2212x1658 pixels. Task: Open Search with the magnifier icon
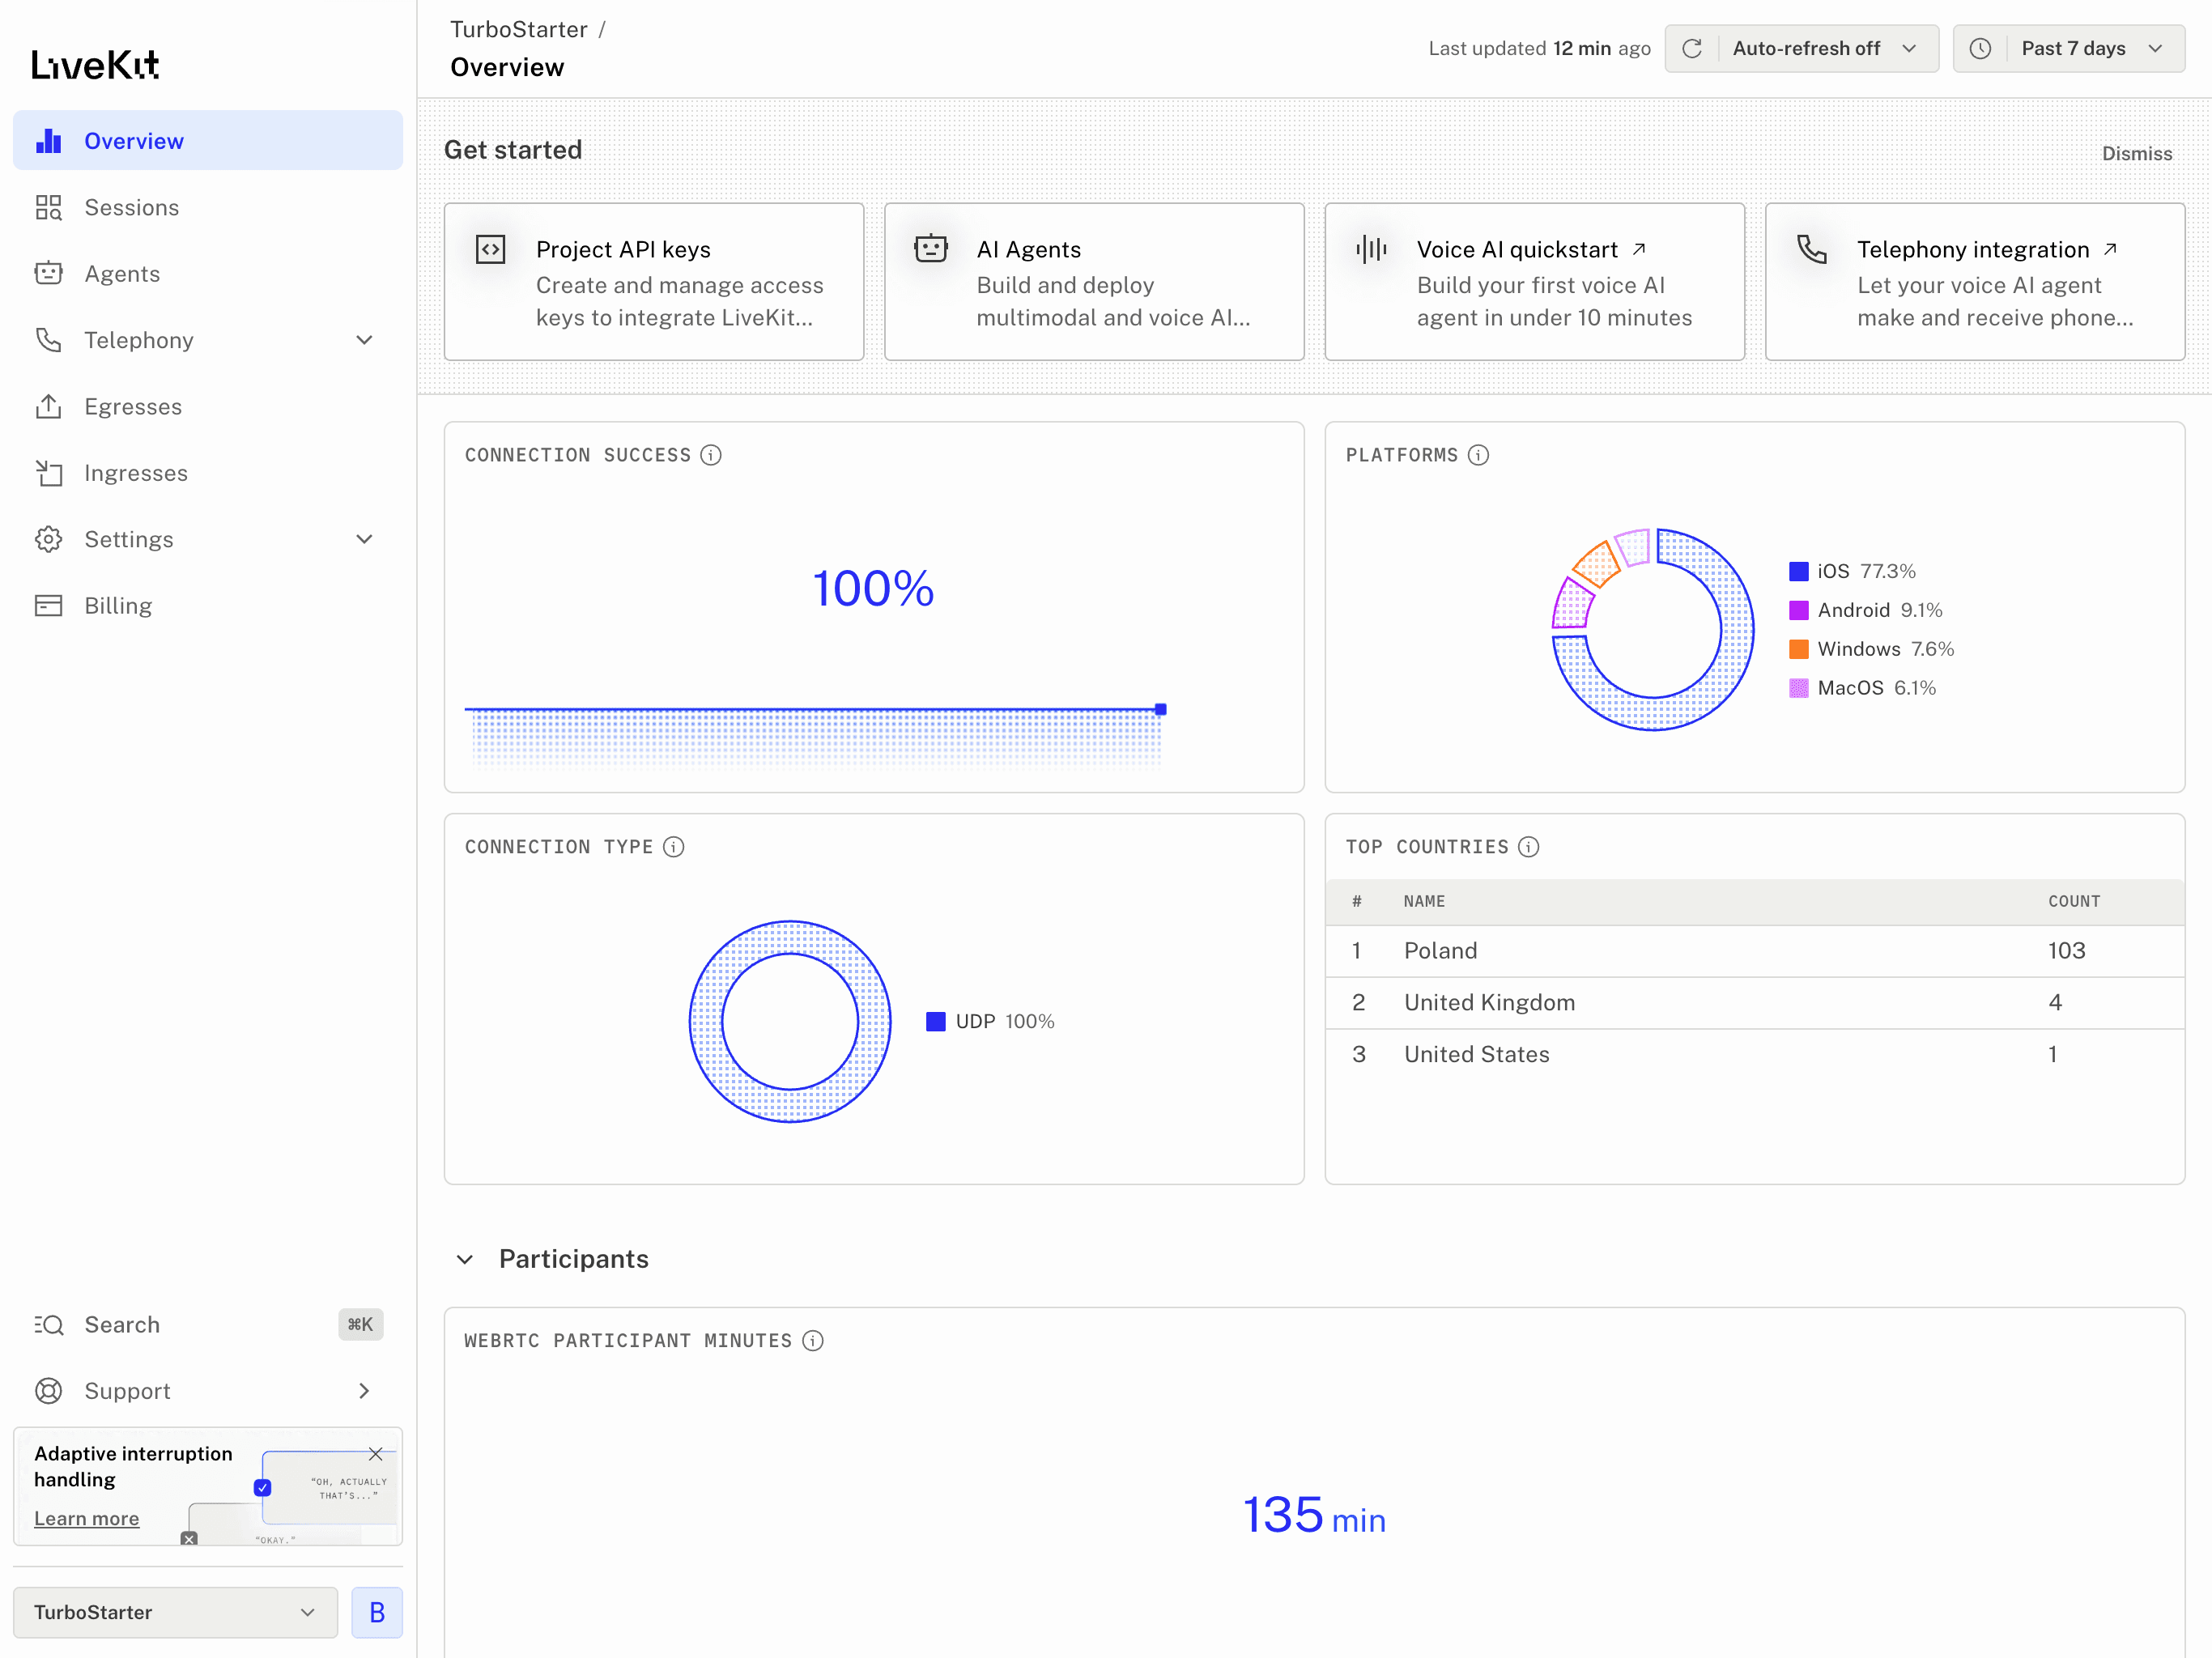pos(49,1324)
